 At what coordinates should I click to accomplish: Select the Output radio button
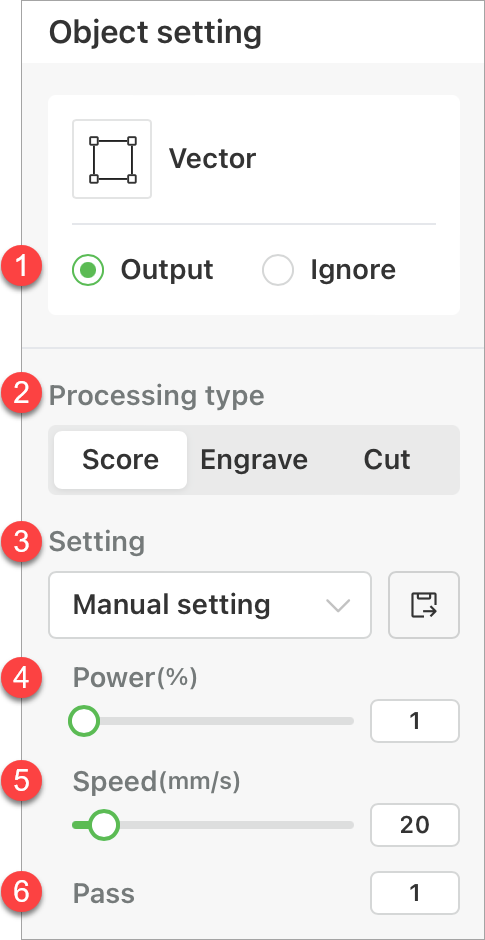tap(88, 270)
